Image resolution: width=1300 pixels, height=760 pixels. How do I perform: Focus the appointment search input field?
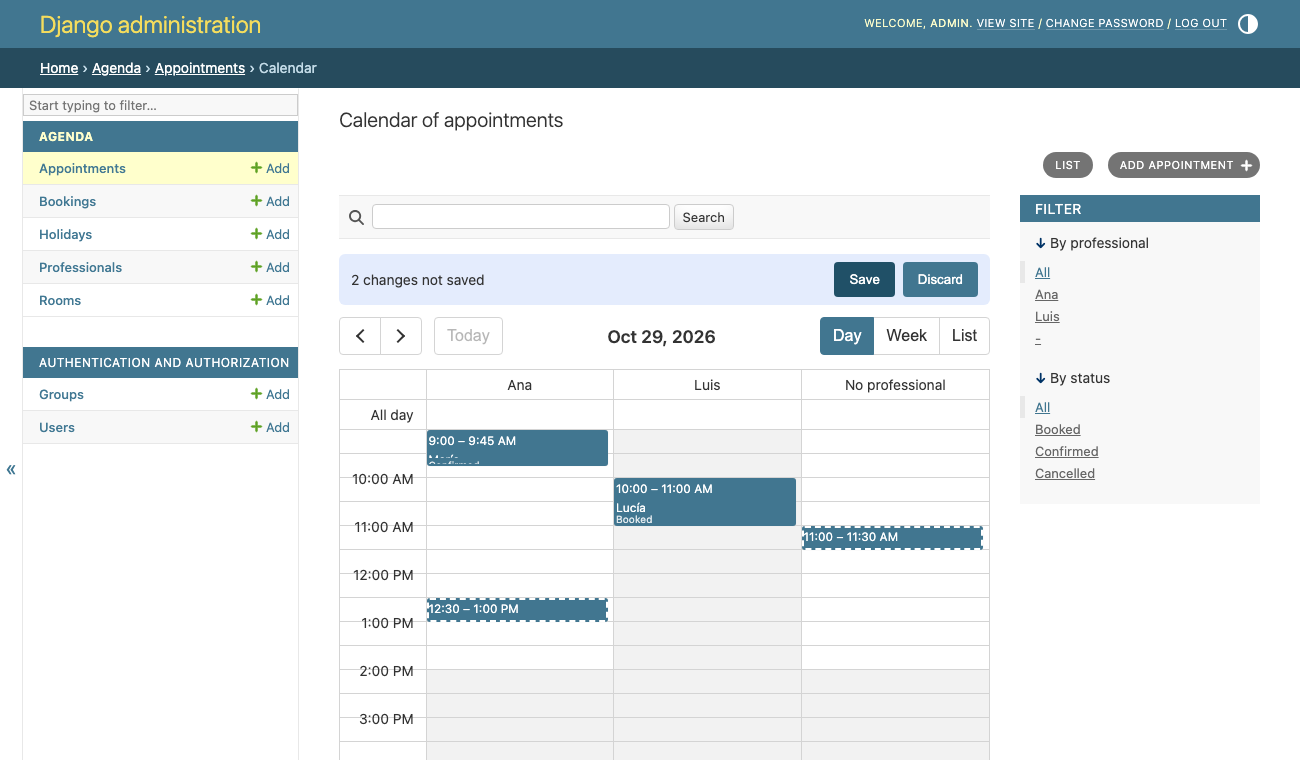coord(521,217)
